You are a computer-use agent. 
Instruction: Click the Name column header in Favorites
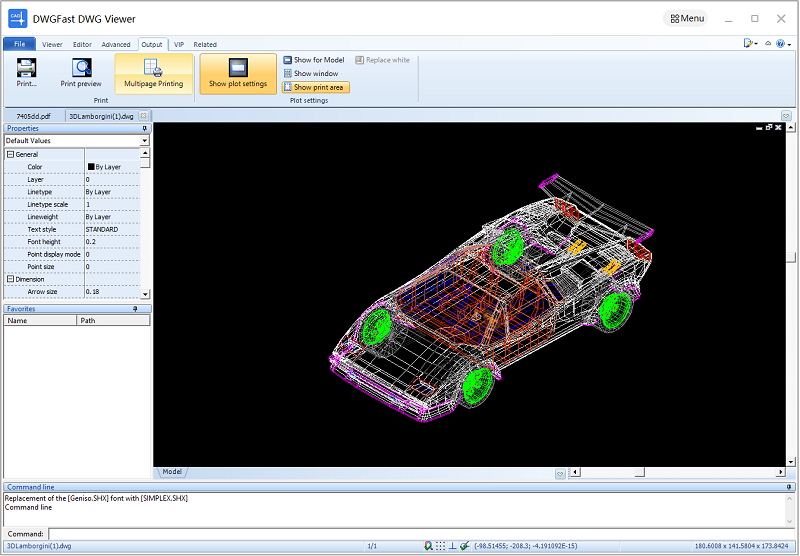coord(40,320)
